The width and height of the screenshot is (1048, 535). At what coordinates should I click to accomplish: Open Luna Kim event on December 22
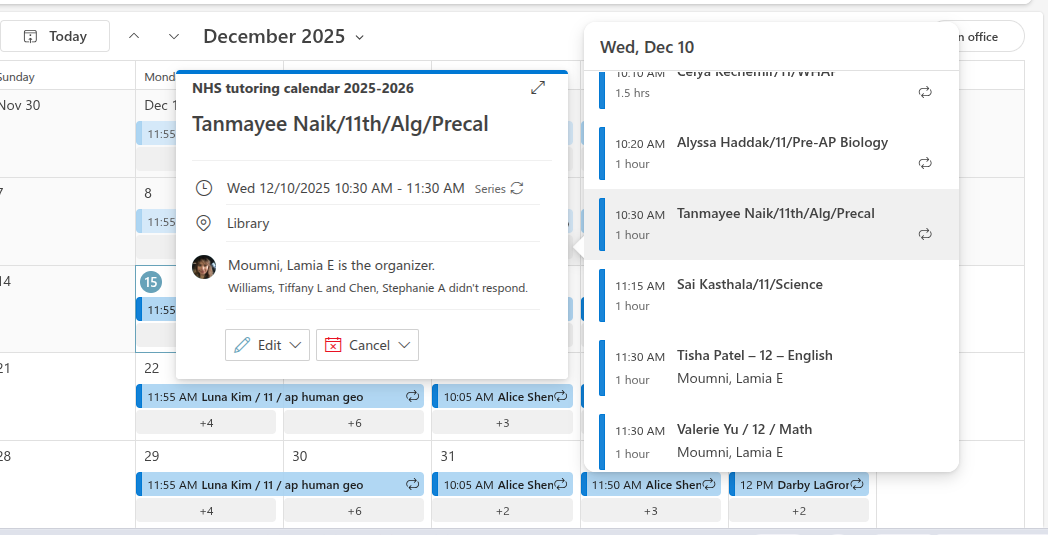point(281,397)
